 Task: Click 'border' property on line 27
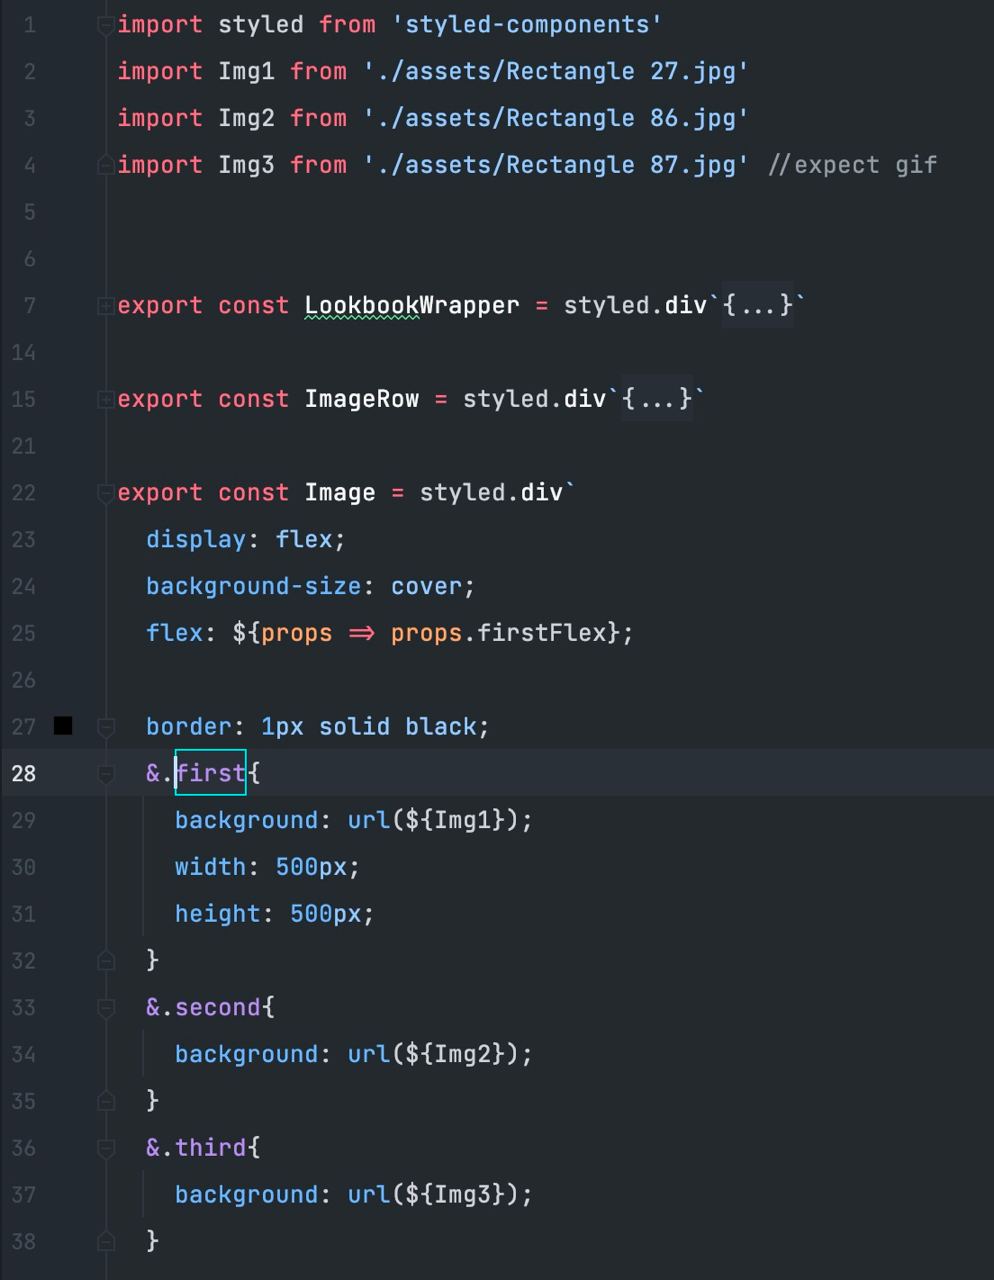(189, 726)
